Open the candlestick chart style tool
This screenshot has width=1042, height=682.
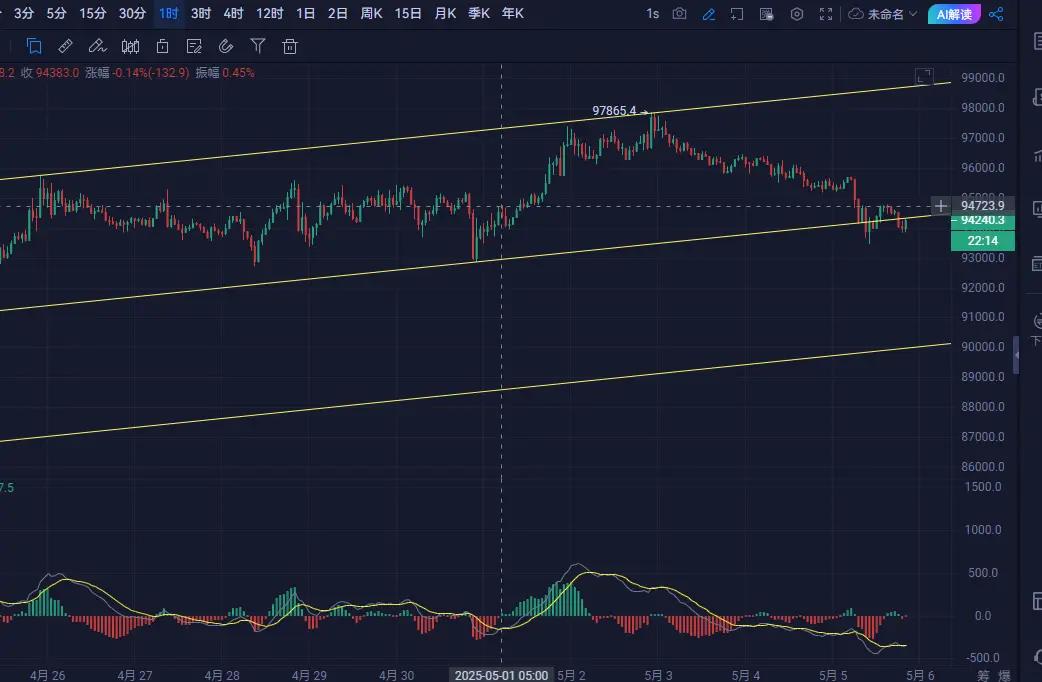[x=130, y=46]
